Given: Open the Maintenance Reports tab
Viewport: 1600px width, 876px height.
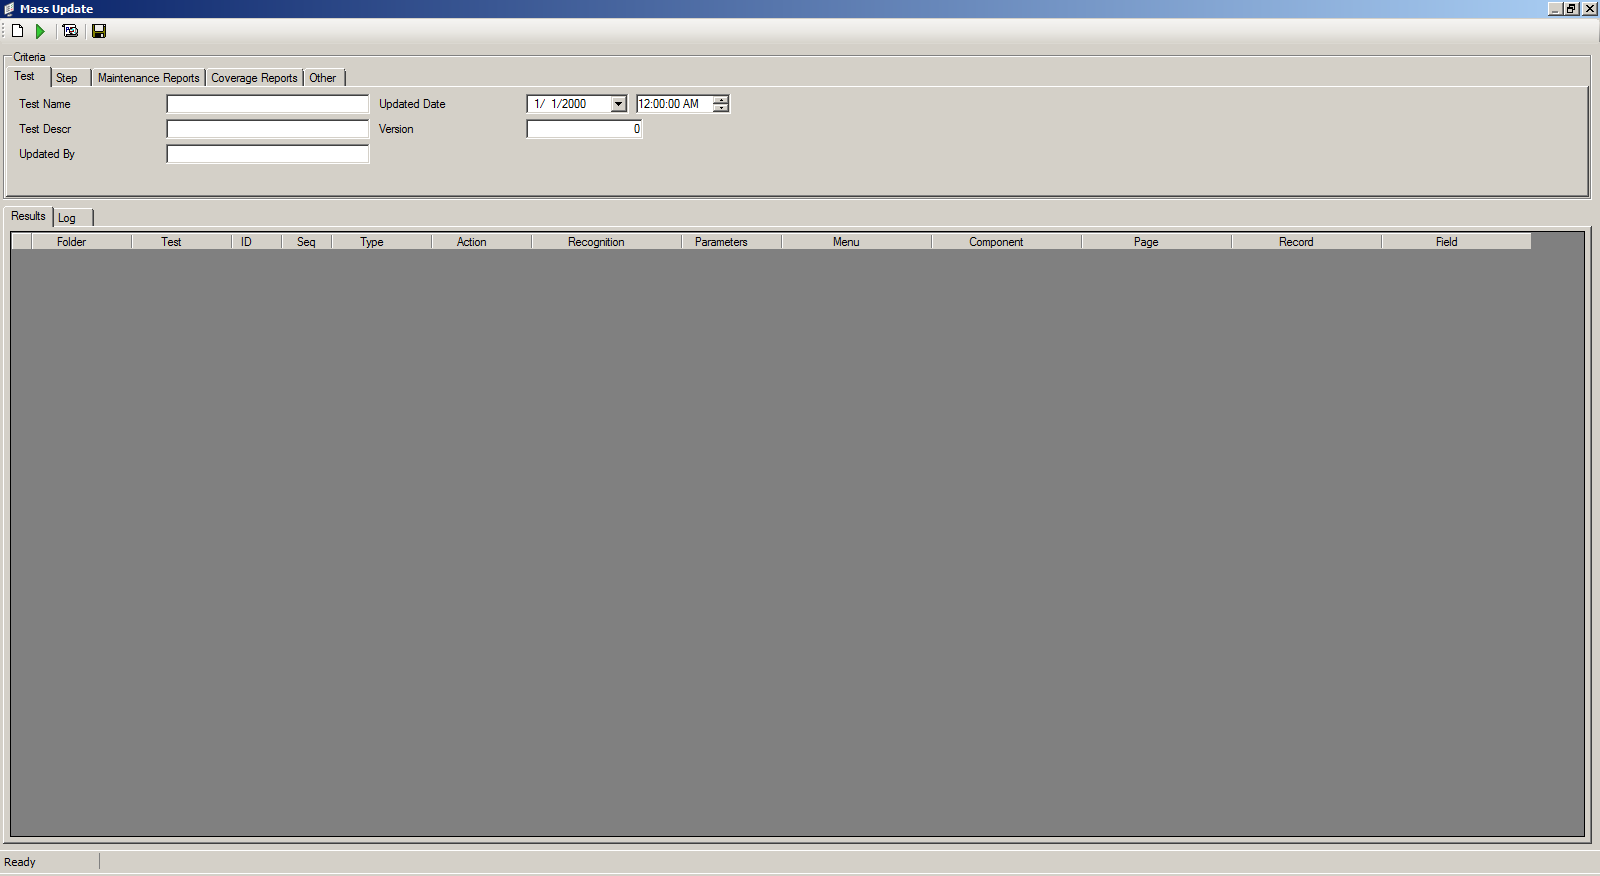Looking at the screenshot, I should [x=148, y=78].
